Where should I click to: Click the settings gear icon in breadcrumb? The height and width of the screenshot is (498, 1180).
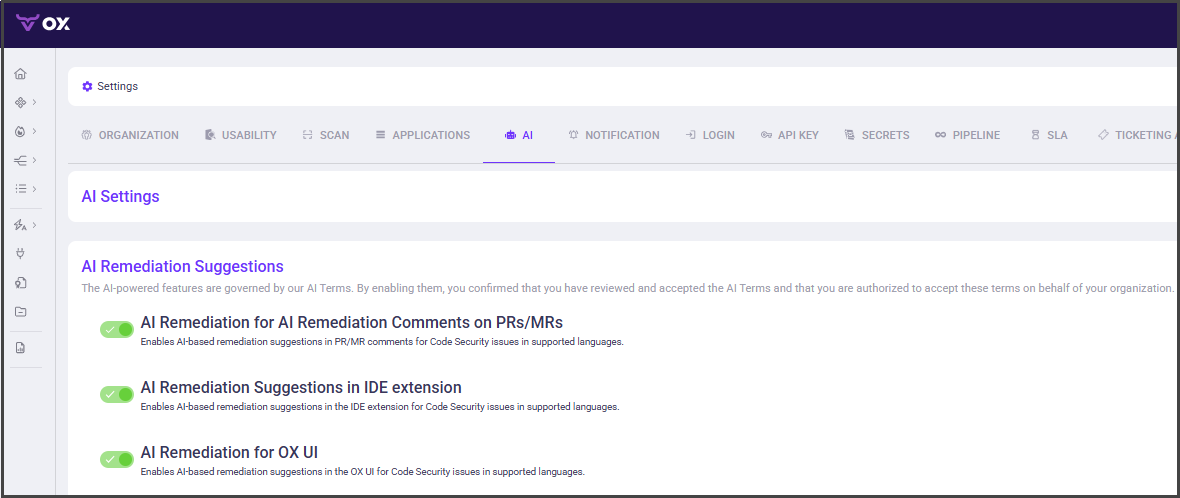coord(87,87)
